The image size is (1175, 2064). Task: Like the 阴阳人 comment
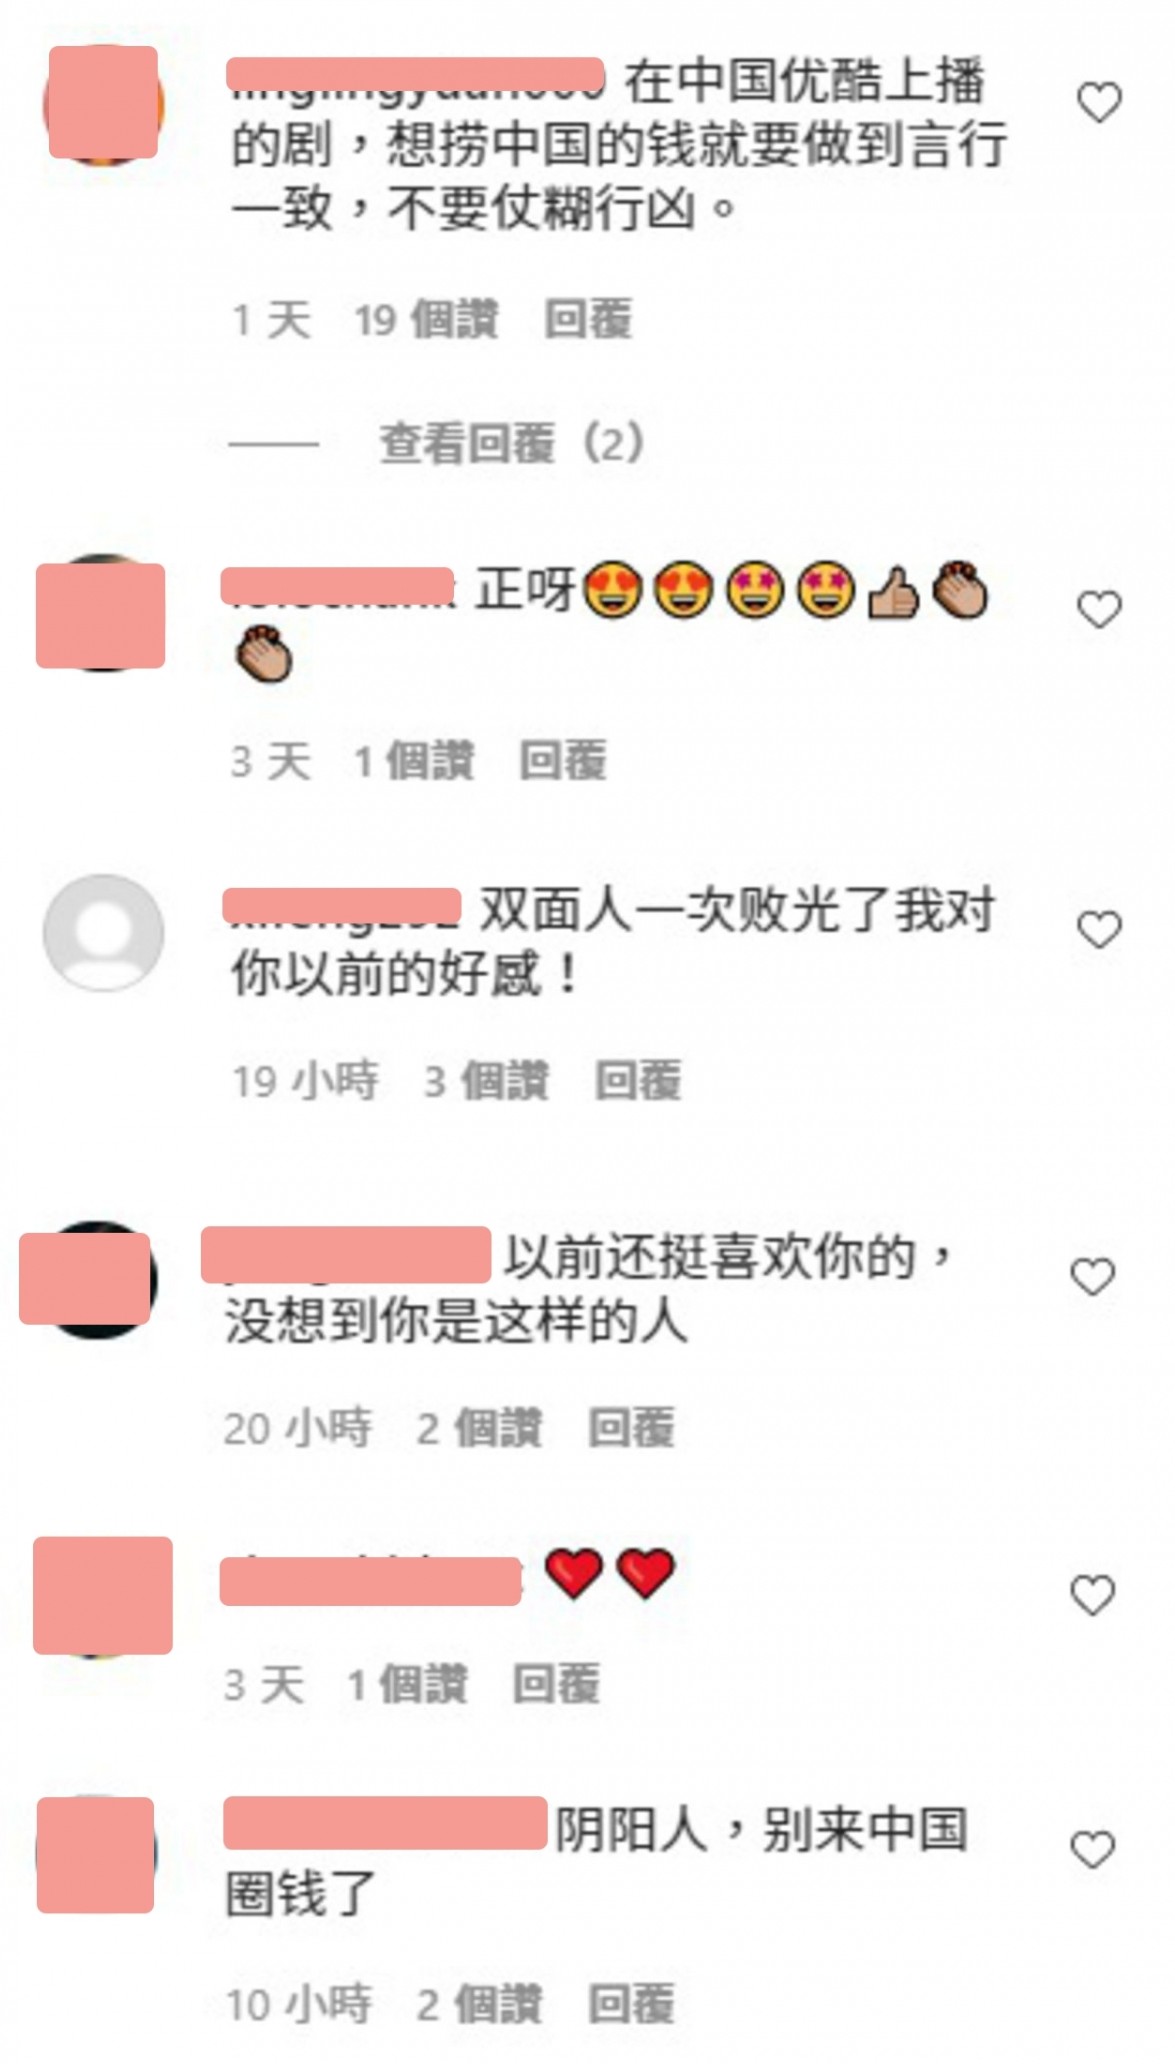(1092, 1850)
